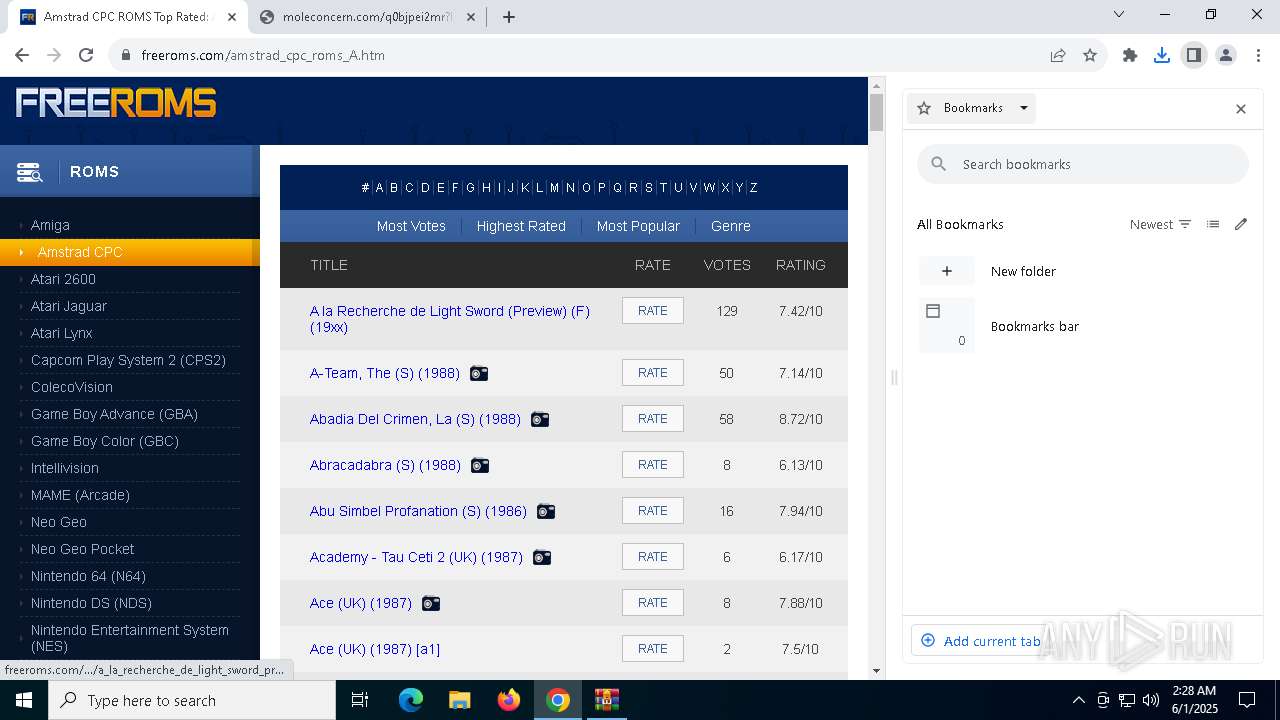Click the taskbar search box
Screen dimensions: 1280x720
click(192, 700)
